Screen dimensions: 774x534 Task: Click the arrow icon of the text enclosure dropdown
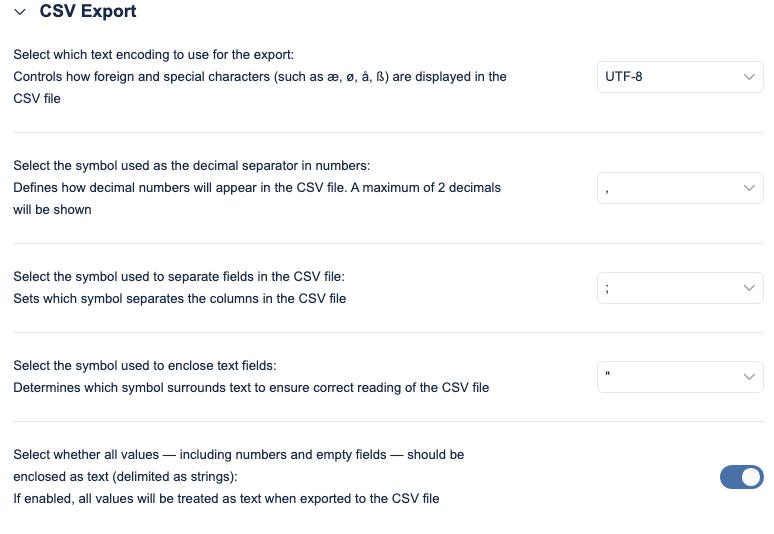749,377
